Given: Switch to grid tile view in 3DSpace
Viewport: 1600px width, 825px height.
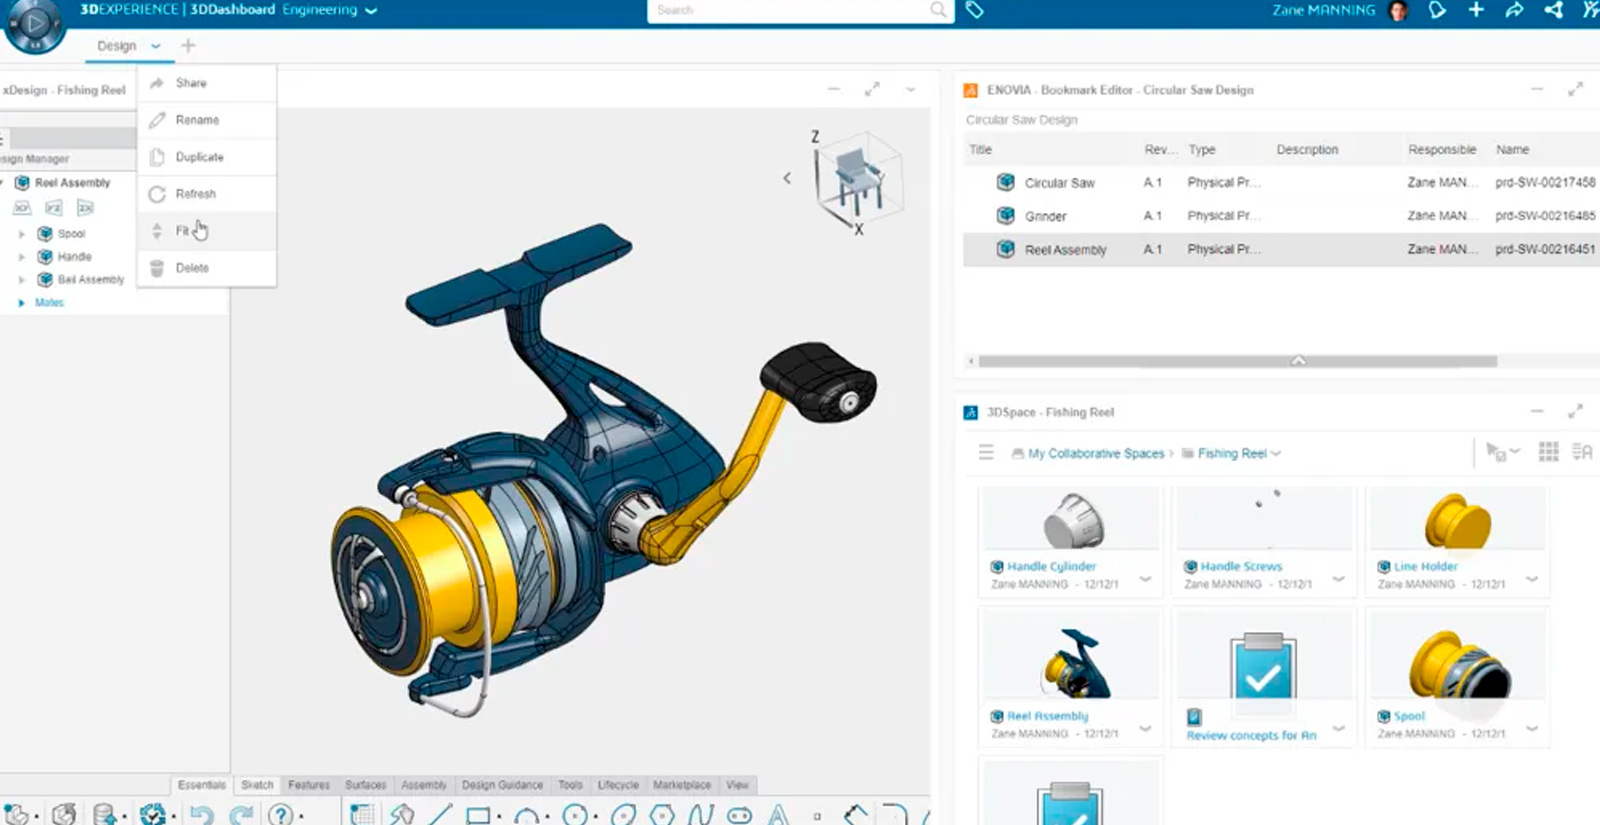Looking at the screenshot, I should [x=1548, y=452].
